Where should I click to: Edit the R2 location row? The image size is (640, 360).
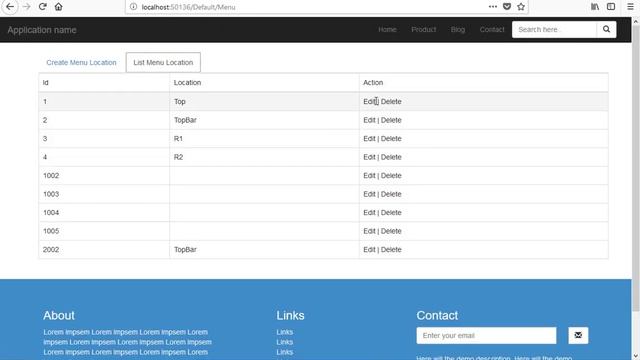[x=369, y=157]
